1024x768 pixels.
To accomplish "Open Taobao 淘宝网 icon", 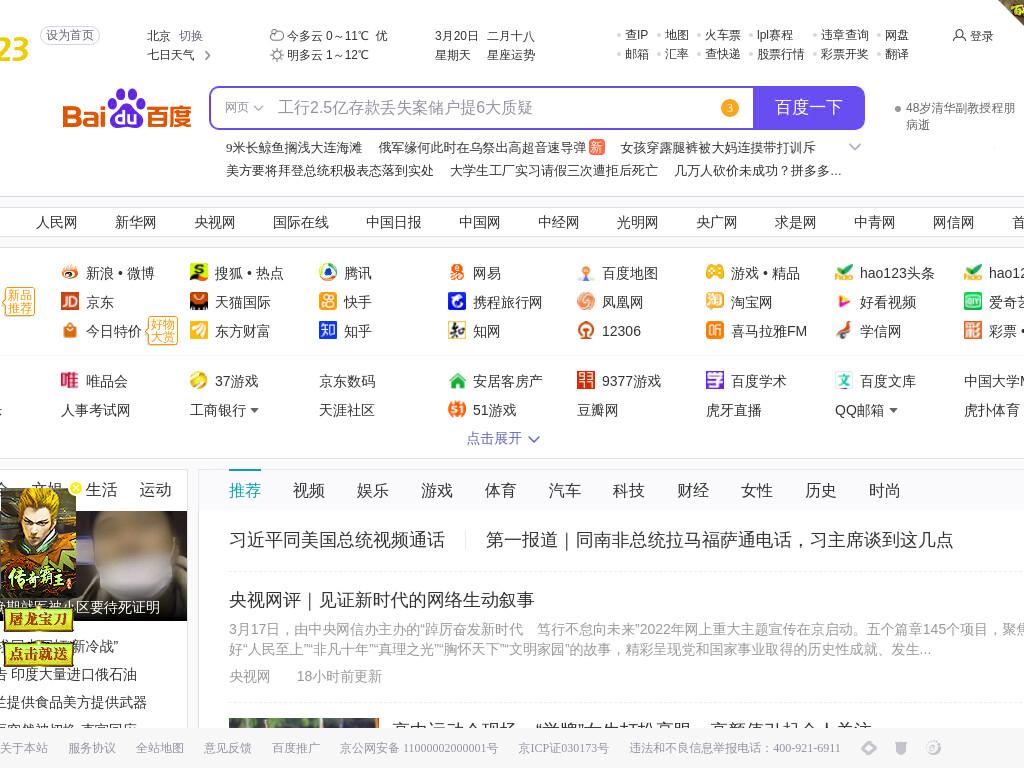I will pos(714,301).
